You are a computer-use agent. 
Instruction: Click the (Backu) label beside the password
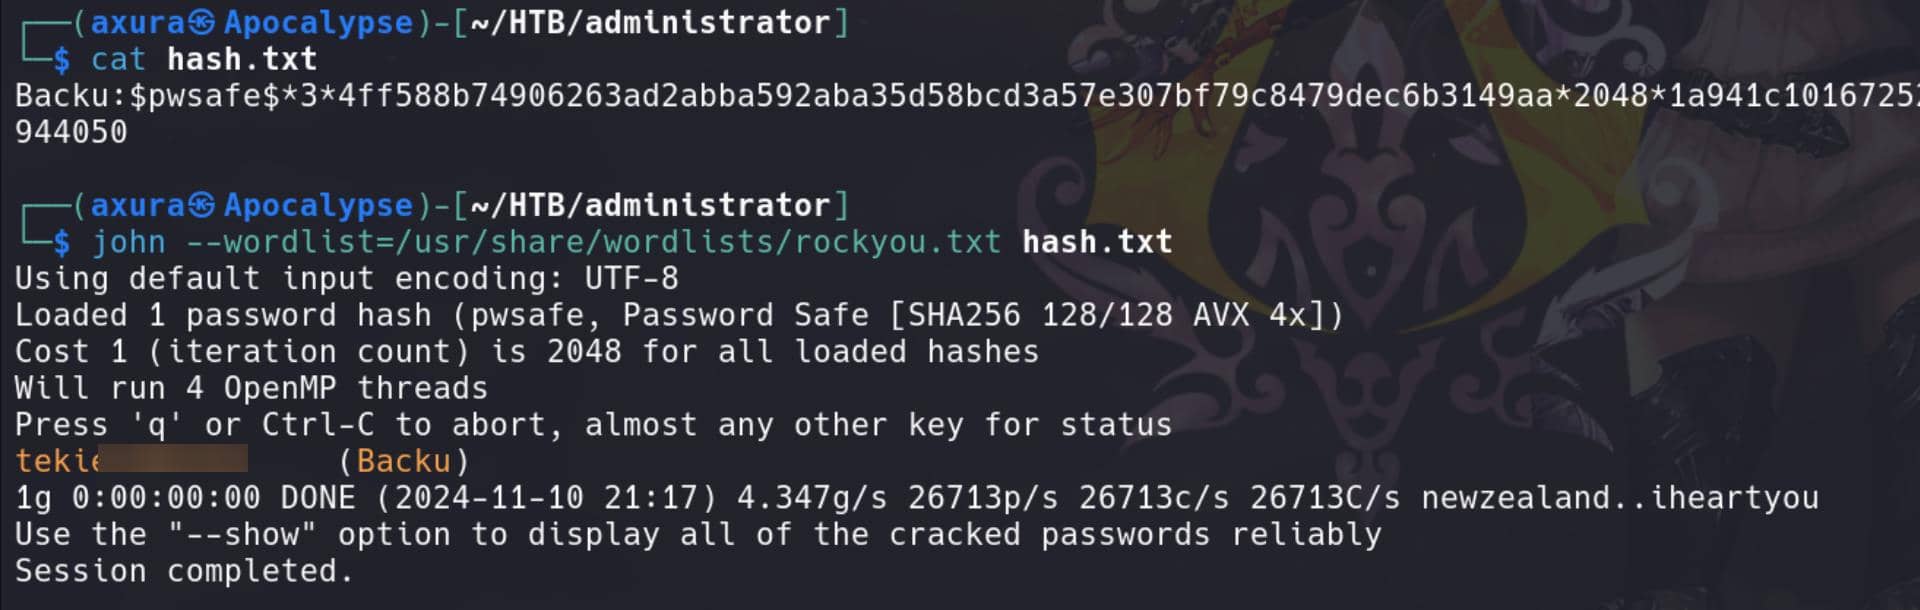[x=404, y=461]
